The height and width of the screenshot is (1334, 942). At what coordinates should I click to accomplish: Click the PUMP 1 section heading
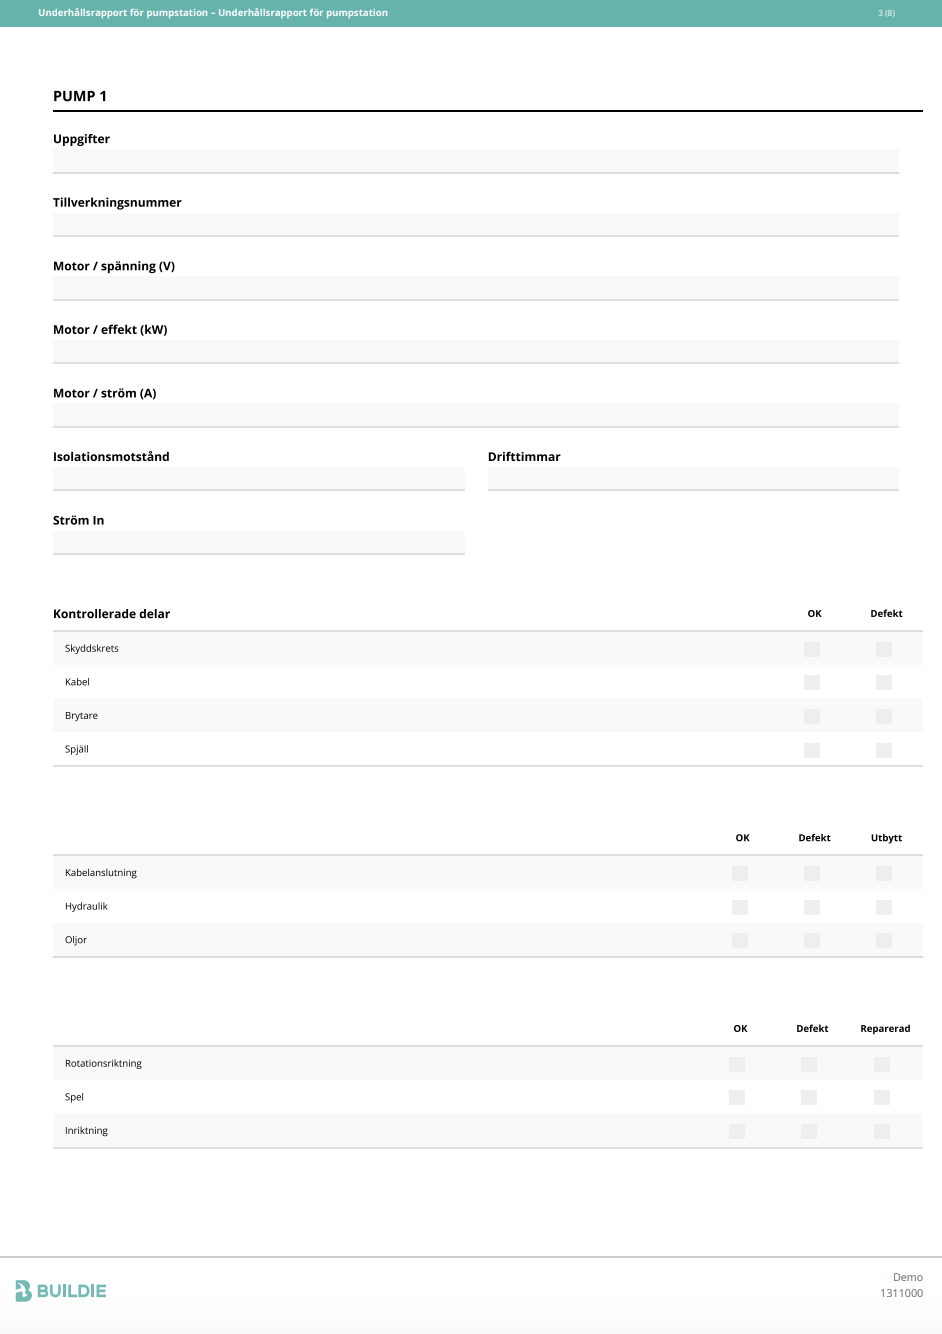tap(80, 96)
